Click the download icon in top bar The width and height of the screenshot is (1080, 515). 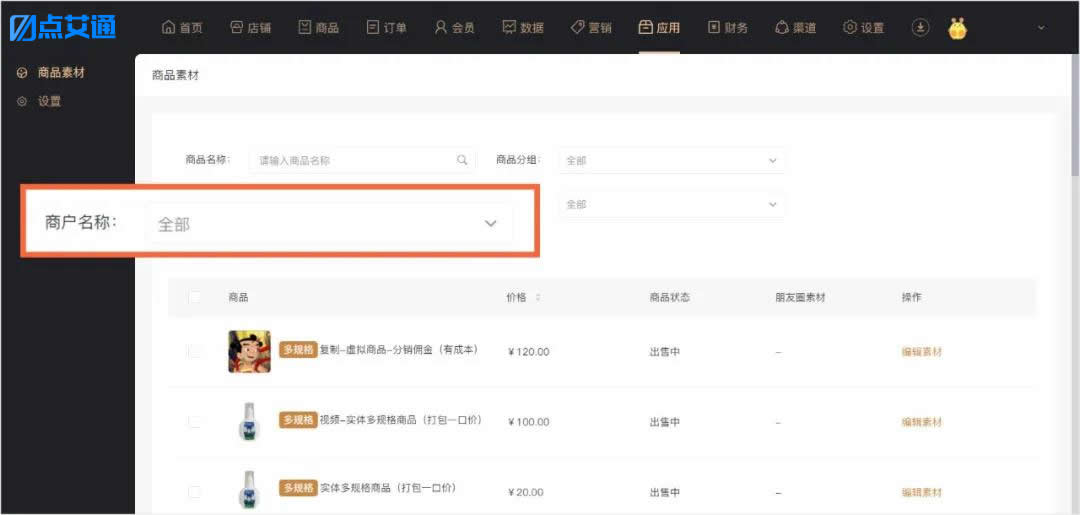click(920, 28)
